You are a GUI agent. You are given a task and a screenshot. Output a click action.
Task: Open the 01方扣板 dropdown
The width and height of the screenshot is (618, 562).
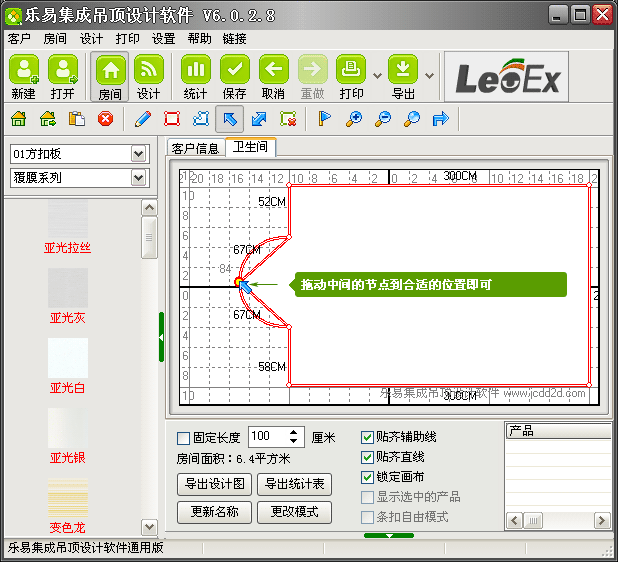[x=139, y=154]
